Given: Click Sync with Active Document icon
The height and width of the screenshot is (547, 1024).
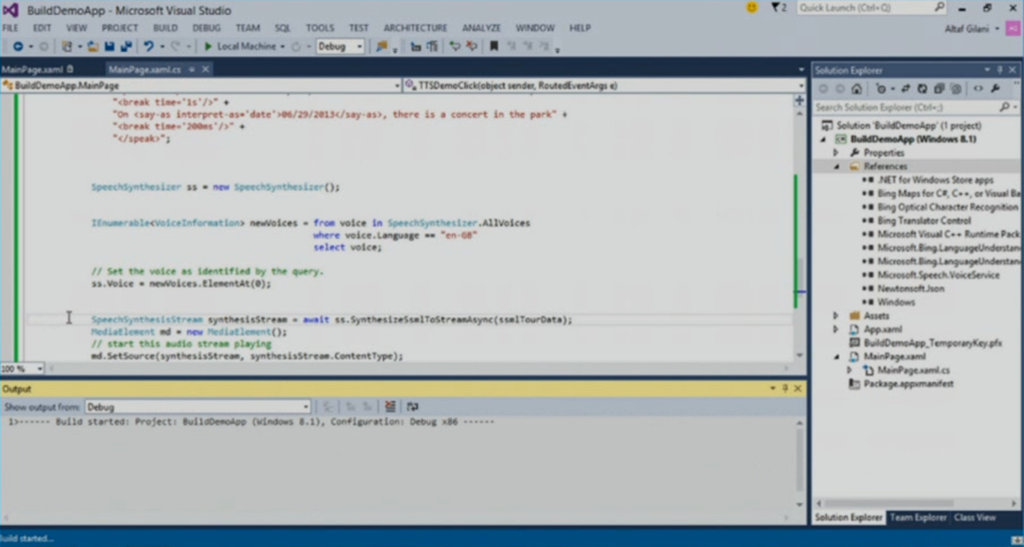Looking at the screenshot, I should (x=906, y=89).
